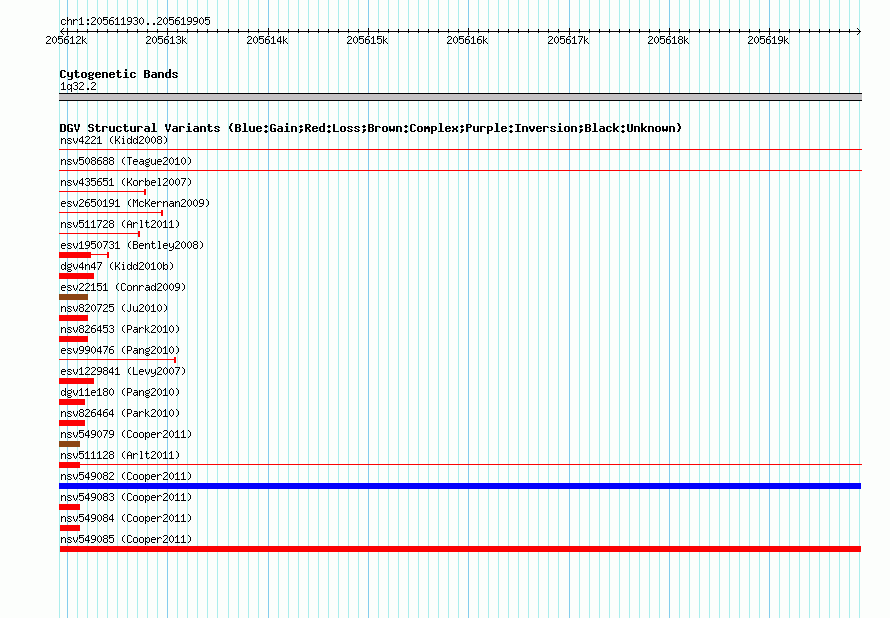Click the dgv4n47 (Kidd2010b) label
890x618 pixels.
(x=117, y=266)
